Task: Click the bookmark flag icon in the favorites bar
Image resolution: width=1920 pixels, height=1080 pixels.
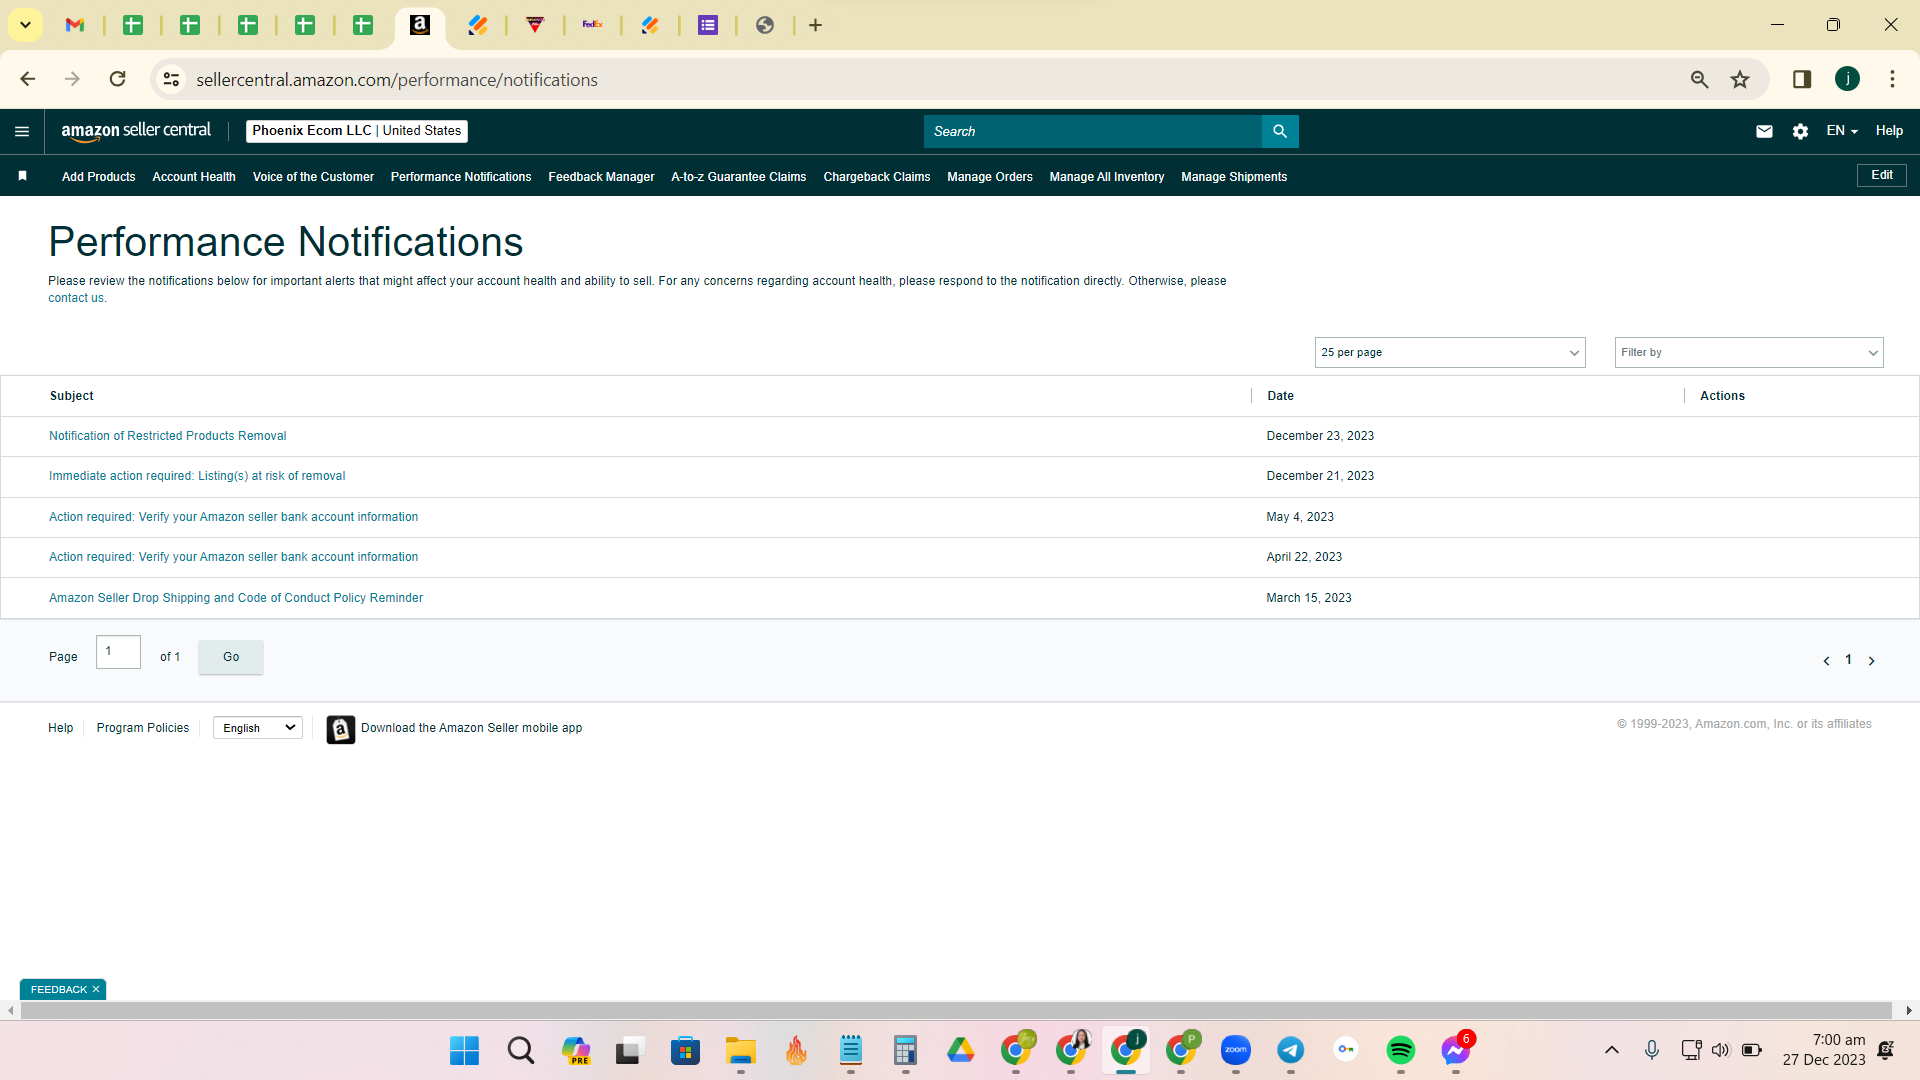Action: click(22, 176)
